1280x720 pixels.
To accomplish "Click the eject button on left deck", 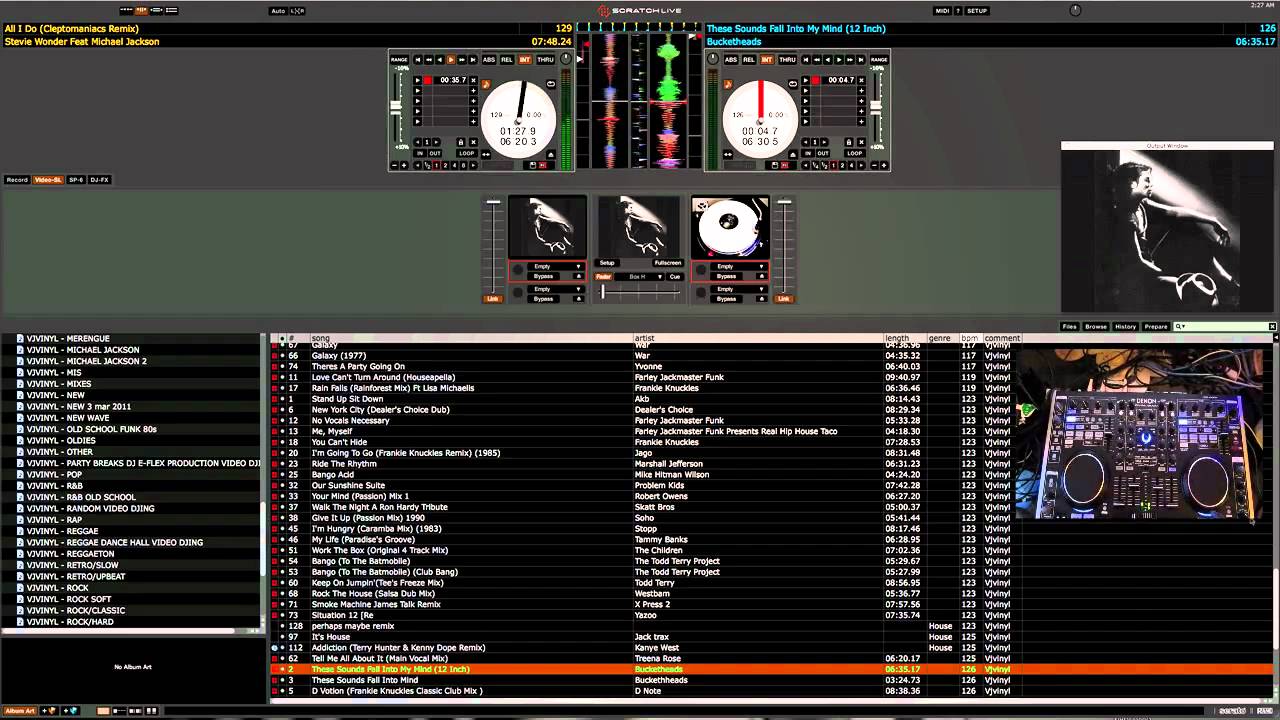I will pos(551,155).
